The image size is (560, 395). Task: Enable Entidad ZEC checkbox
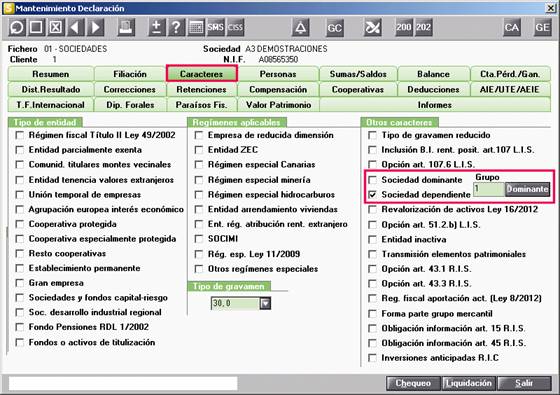(199, 150)
